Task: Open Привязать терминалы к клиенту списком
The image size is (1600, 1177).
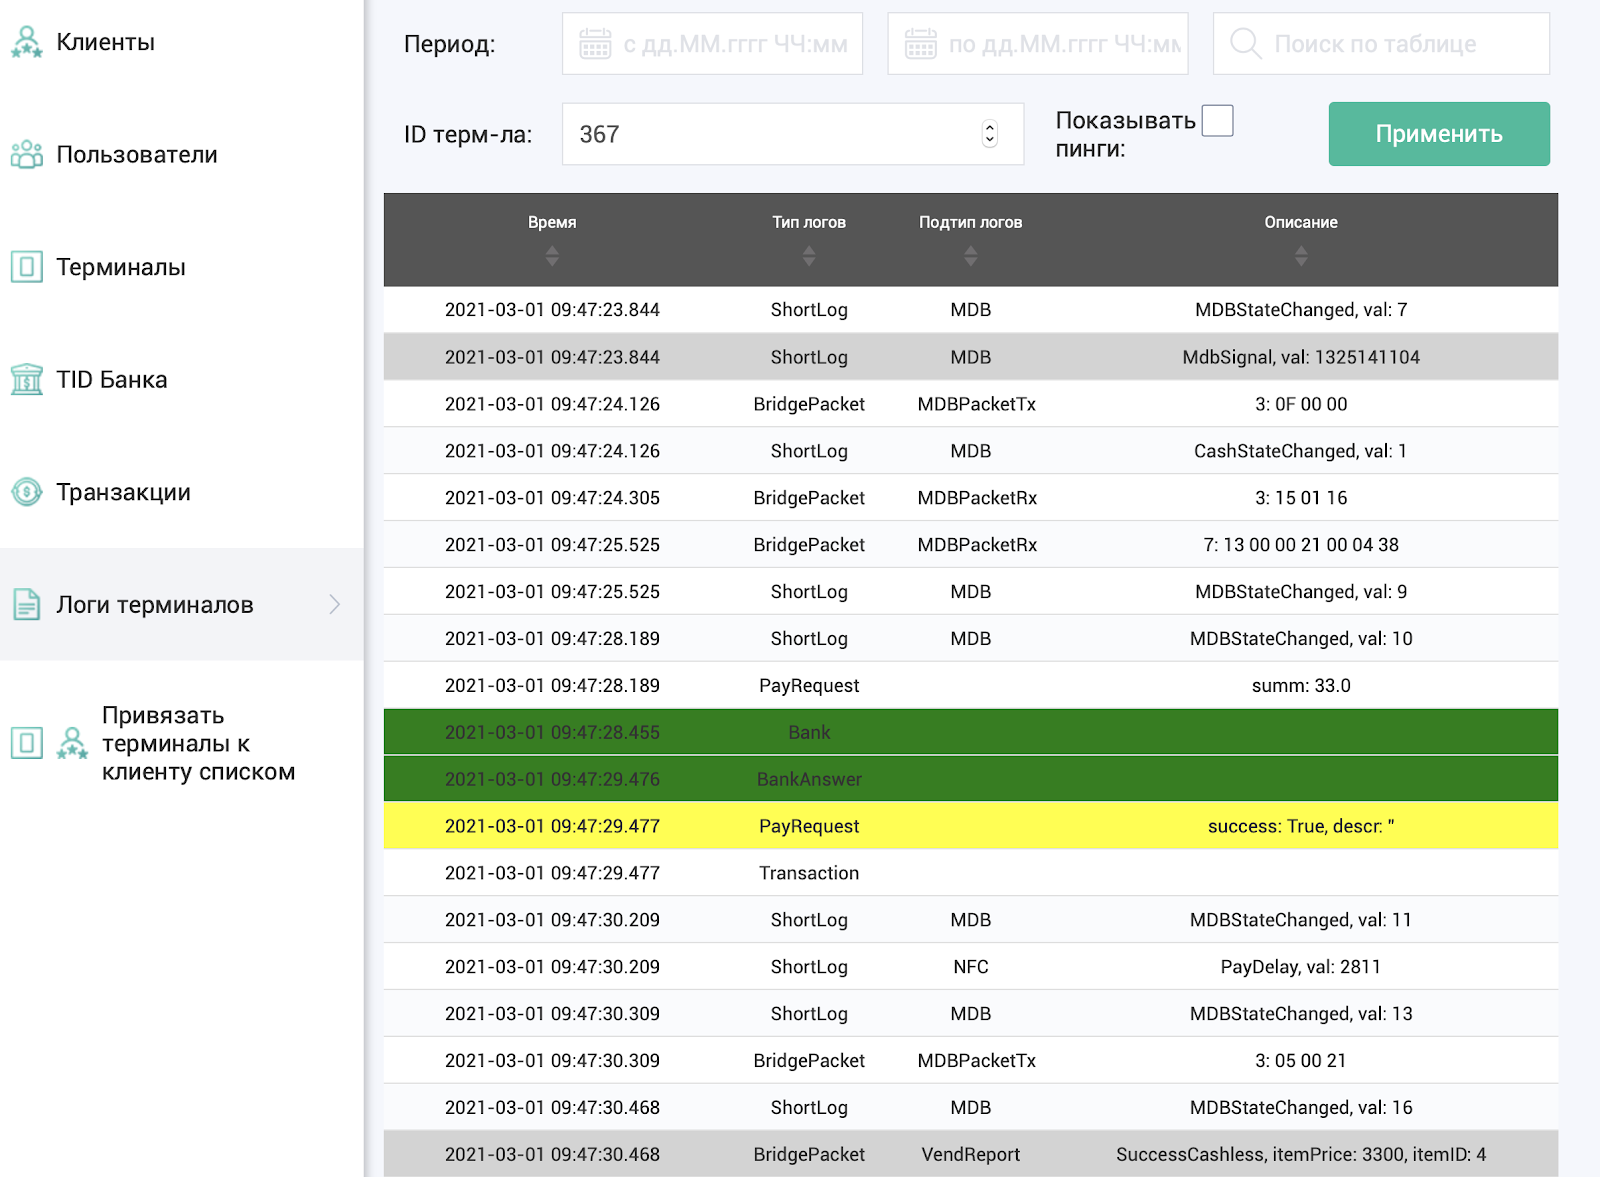Action: coord(182,743)
